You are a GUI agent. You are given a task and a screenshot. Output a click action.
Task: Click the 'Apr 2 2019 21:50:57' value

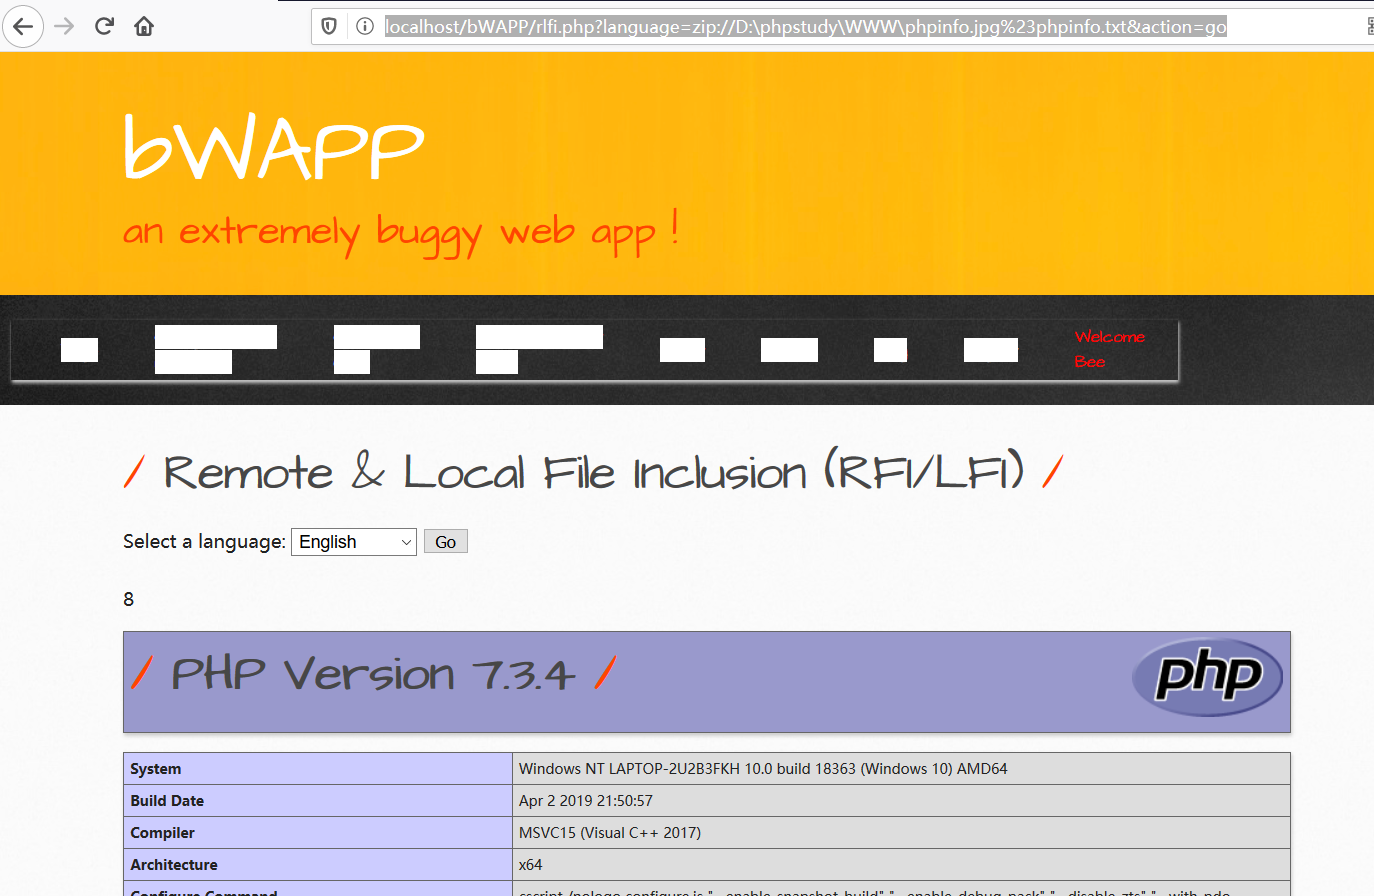586,801
